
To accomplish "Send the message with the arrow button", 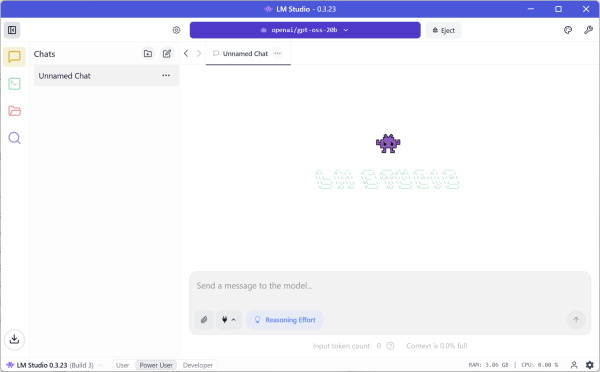I will click(576, 320).
